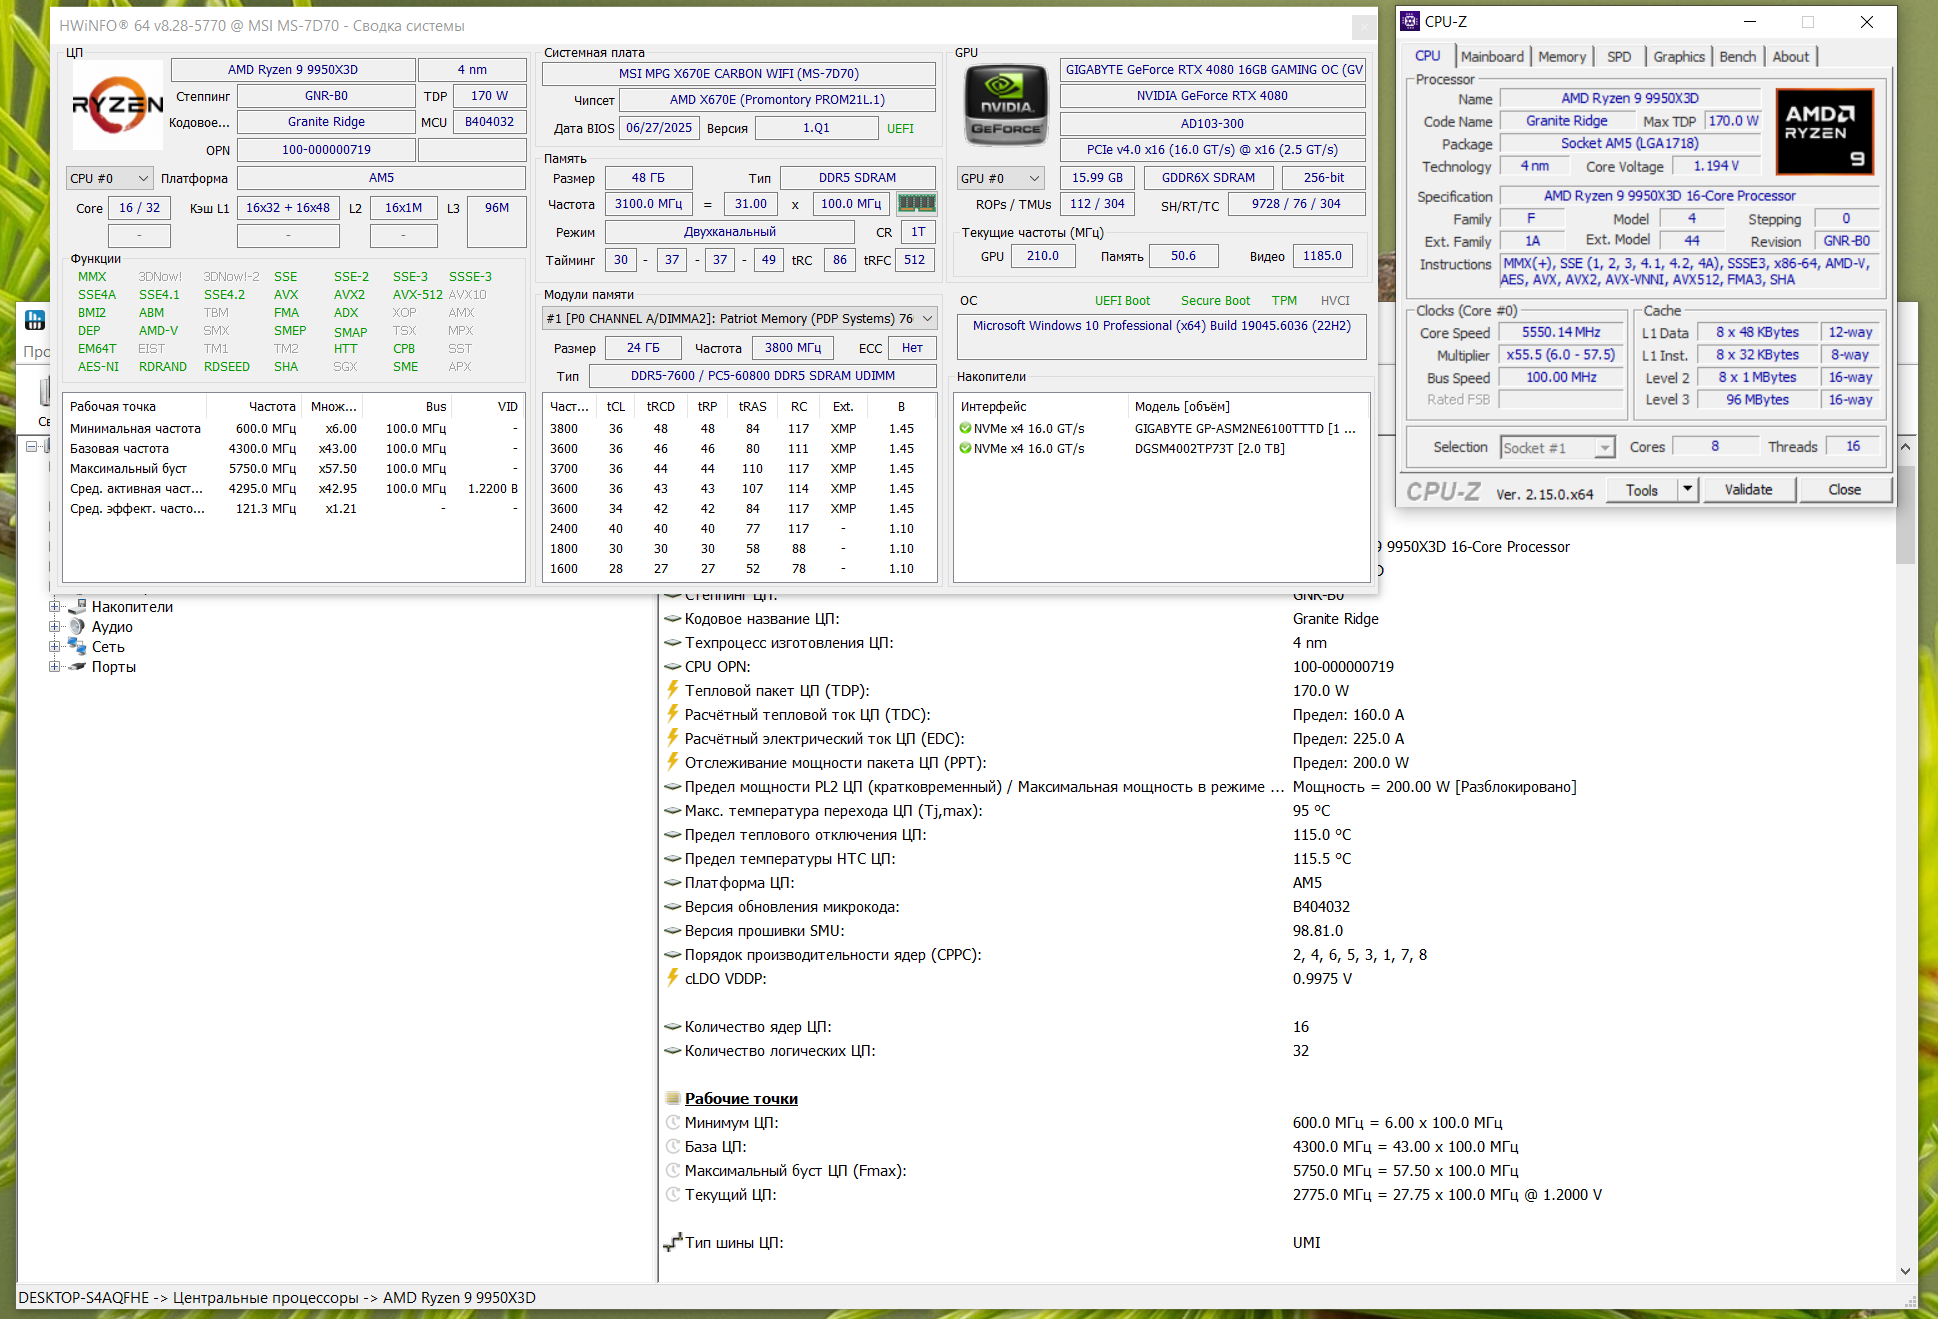This screenshot has width=1938, height=1319.
Task: Click the scroll down arrow of details pane
Action: (1905, 1272)
